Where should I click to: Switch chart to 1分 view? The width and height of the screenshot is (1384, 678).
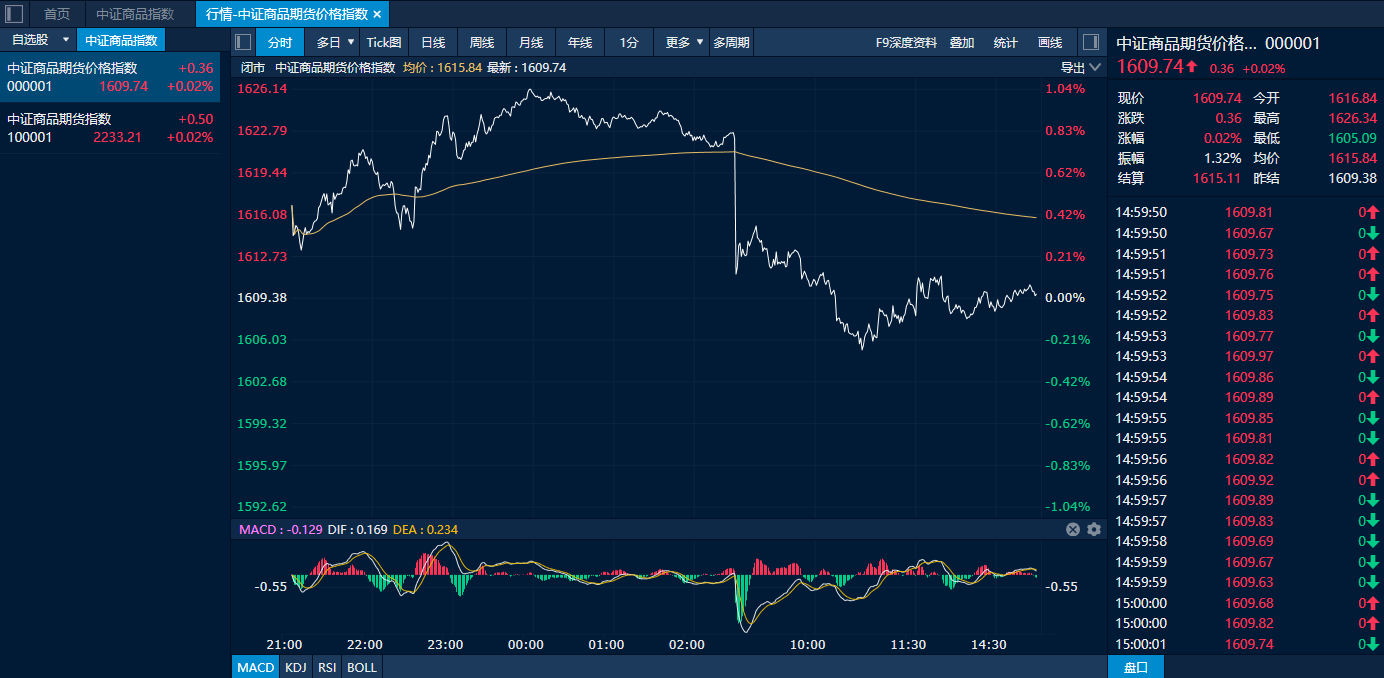(x=629, y=42)
